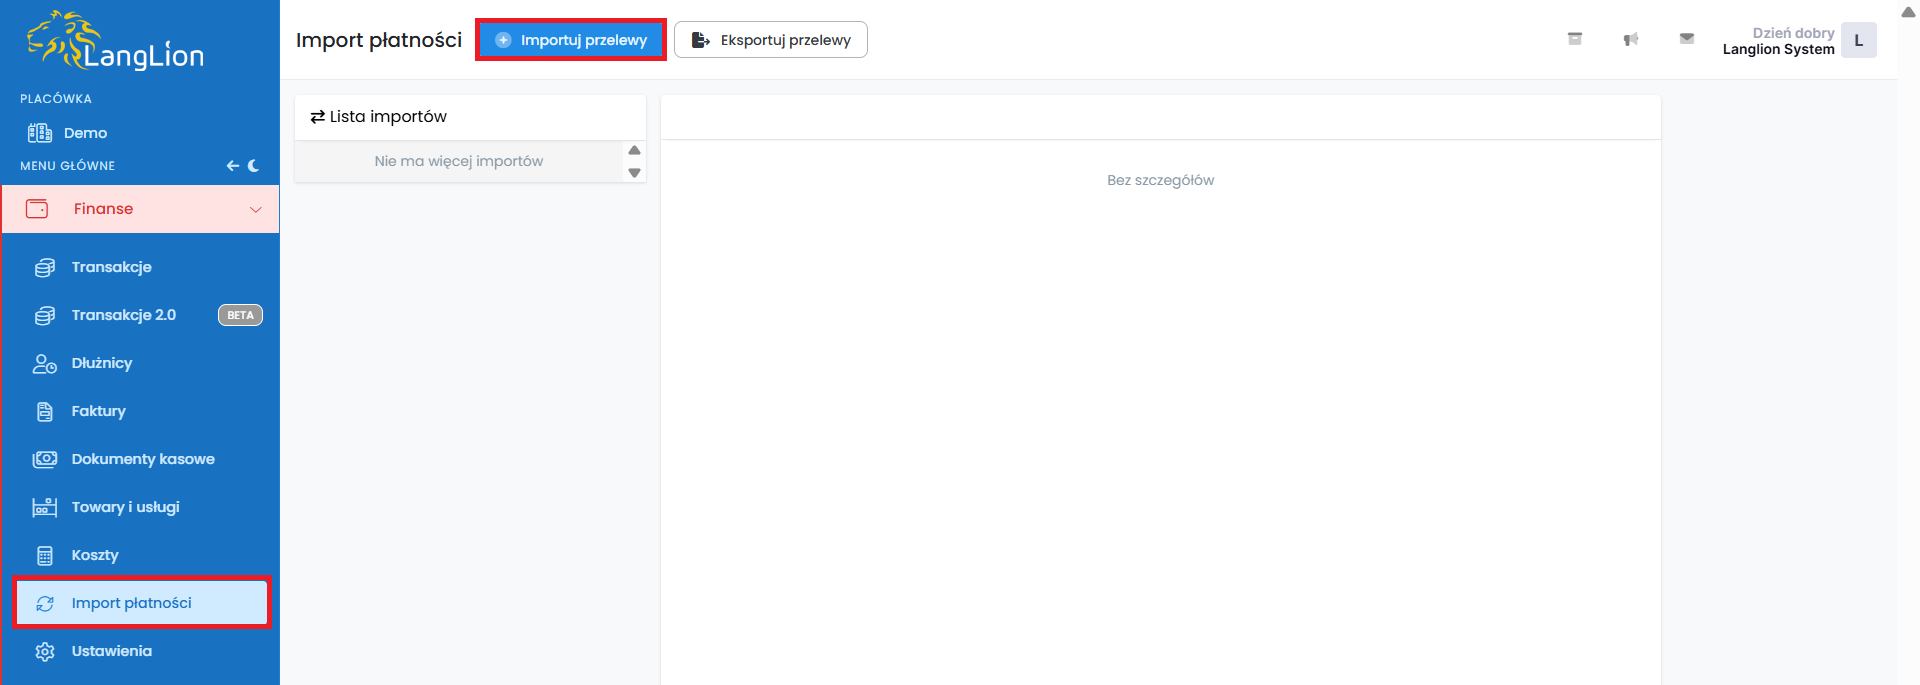The width and height of the screenshot is (1920, 685).
Task: Open Faktury in sidebar
Action: pos(98,411)
